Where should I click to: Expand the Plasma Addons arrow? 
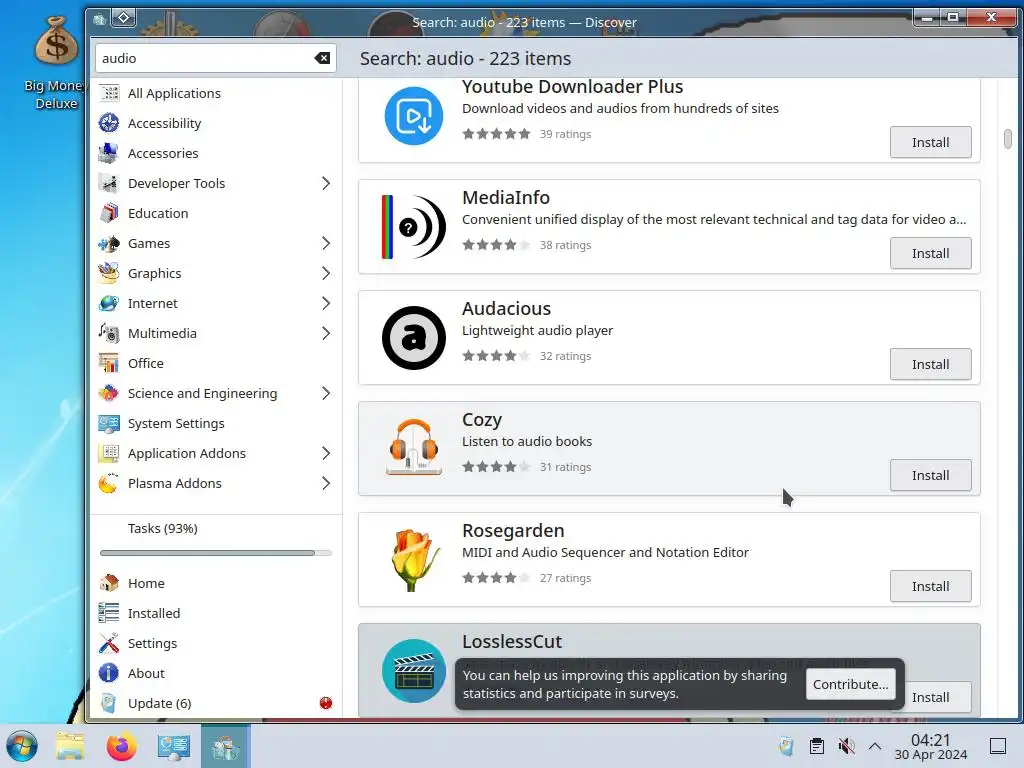[326, 484]
